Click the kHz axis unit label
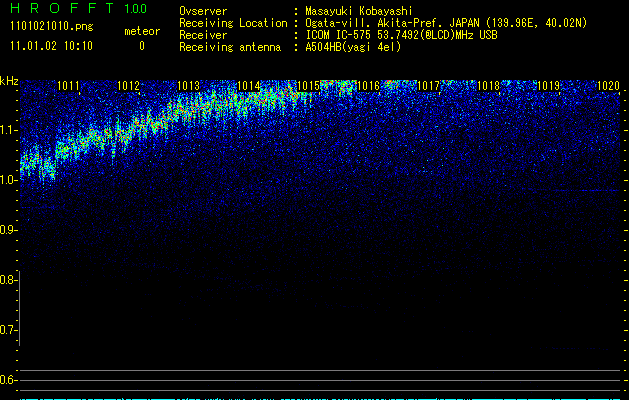 point(10,81)
